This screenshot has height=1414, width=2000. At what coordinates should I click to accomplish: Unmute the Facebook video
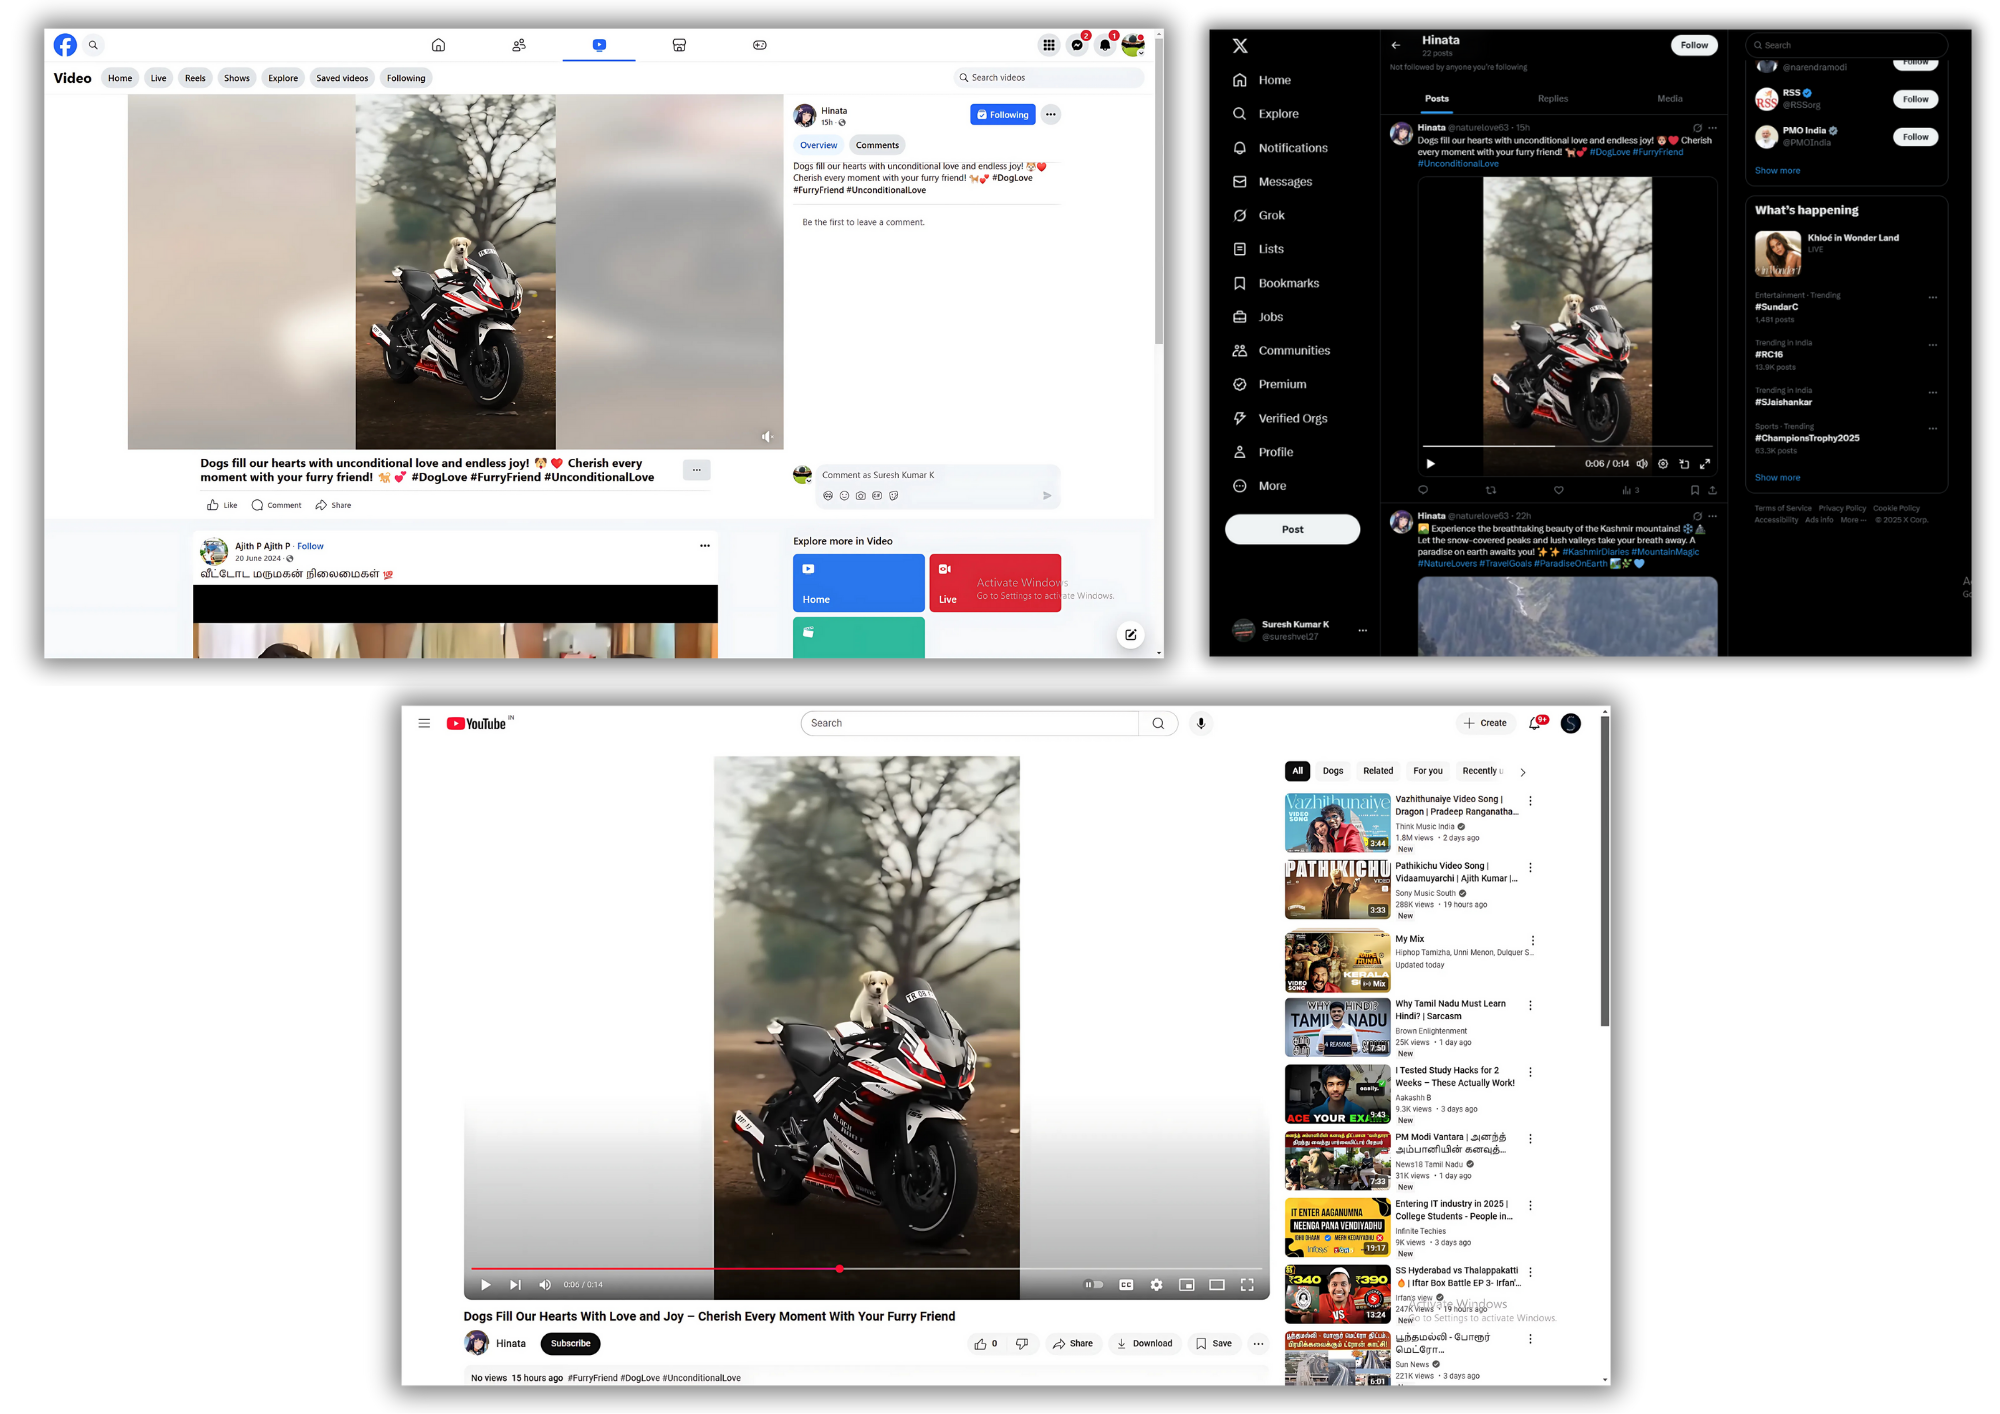(767, 436)
